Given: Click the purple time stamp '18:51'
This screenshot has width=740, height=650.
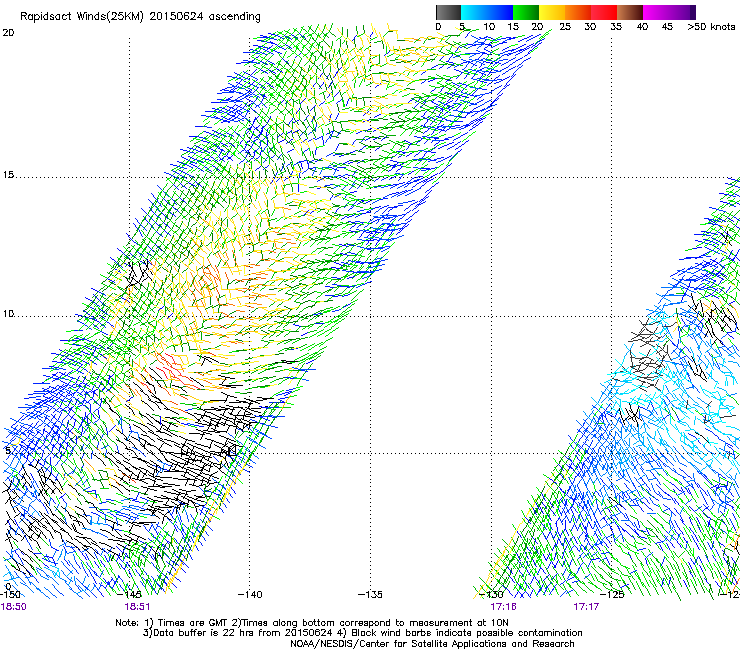Looking at the screenshot, I should tap(137, 607).
